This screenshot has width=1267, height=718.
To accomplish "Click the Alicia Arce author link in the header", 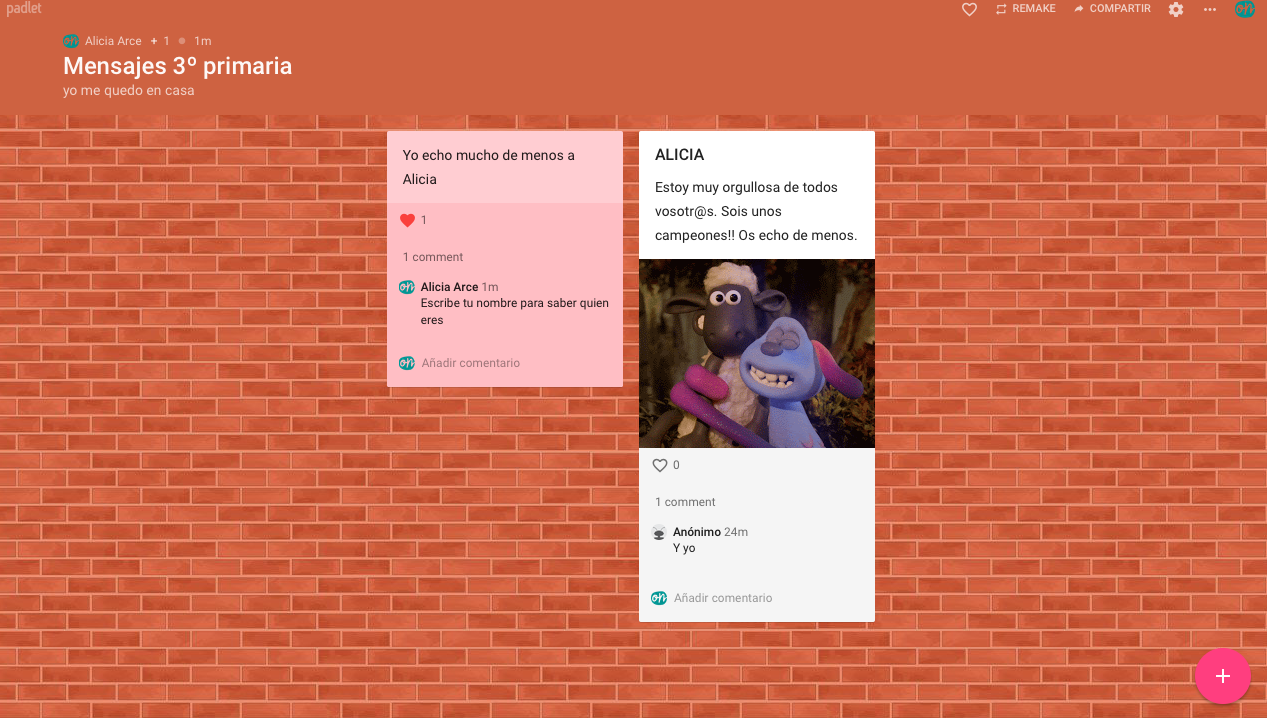I will coord(113,41).
